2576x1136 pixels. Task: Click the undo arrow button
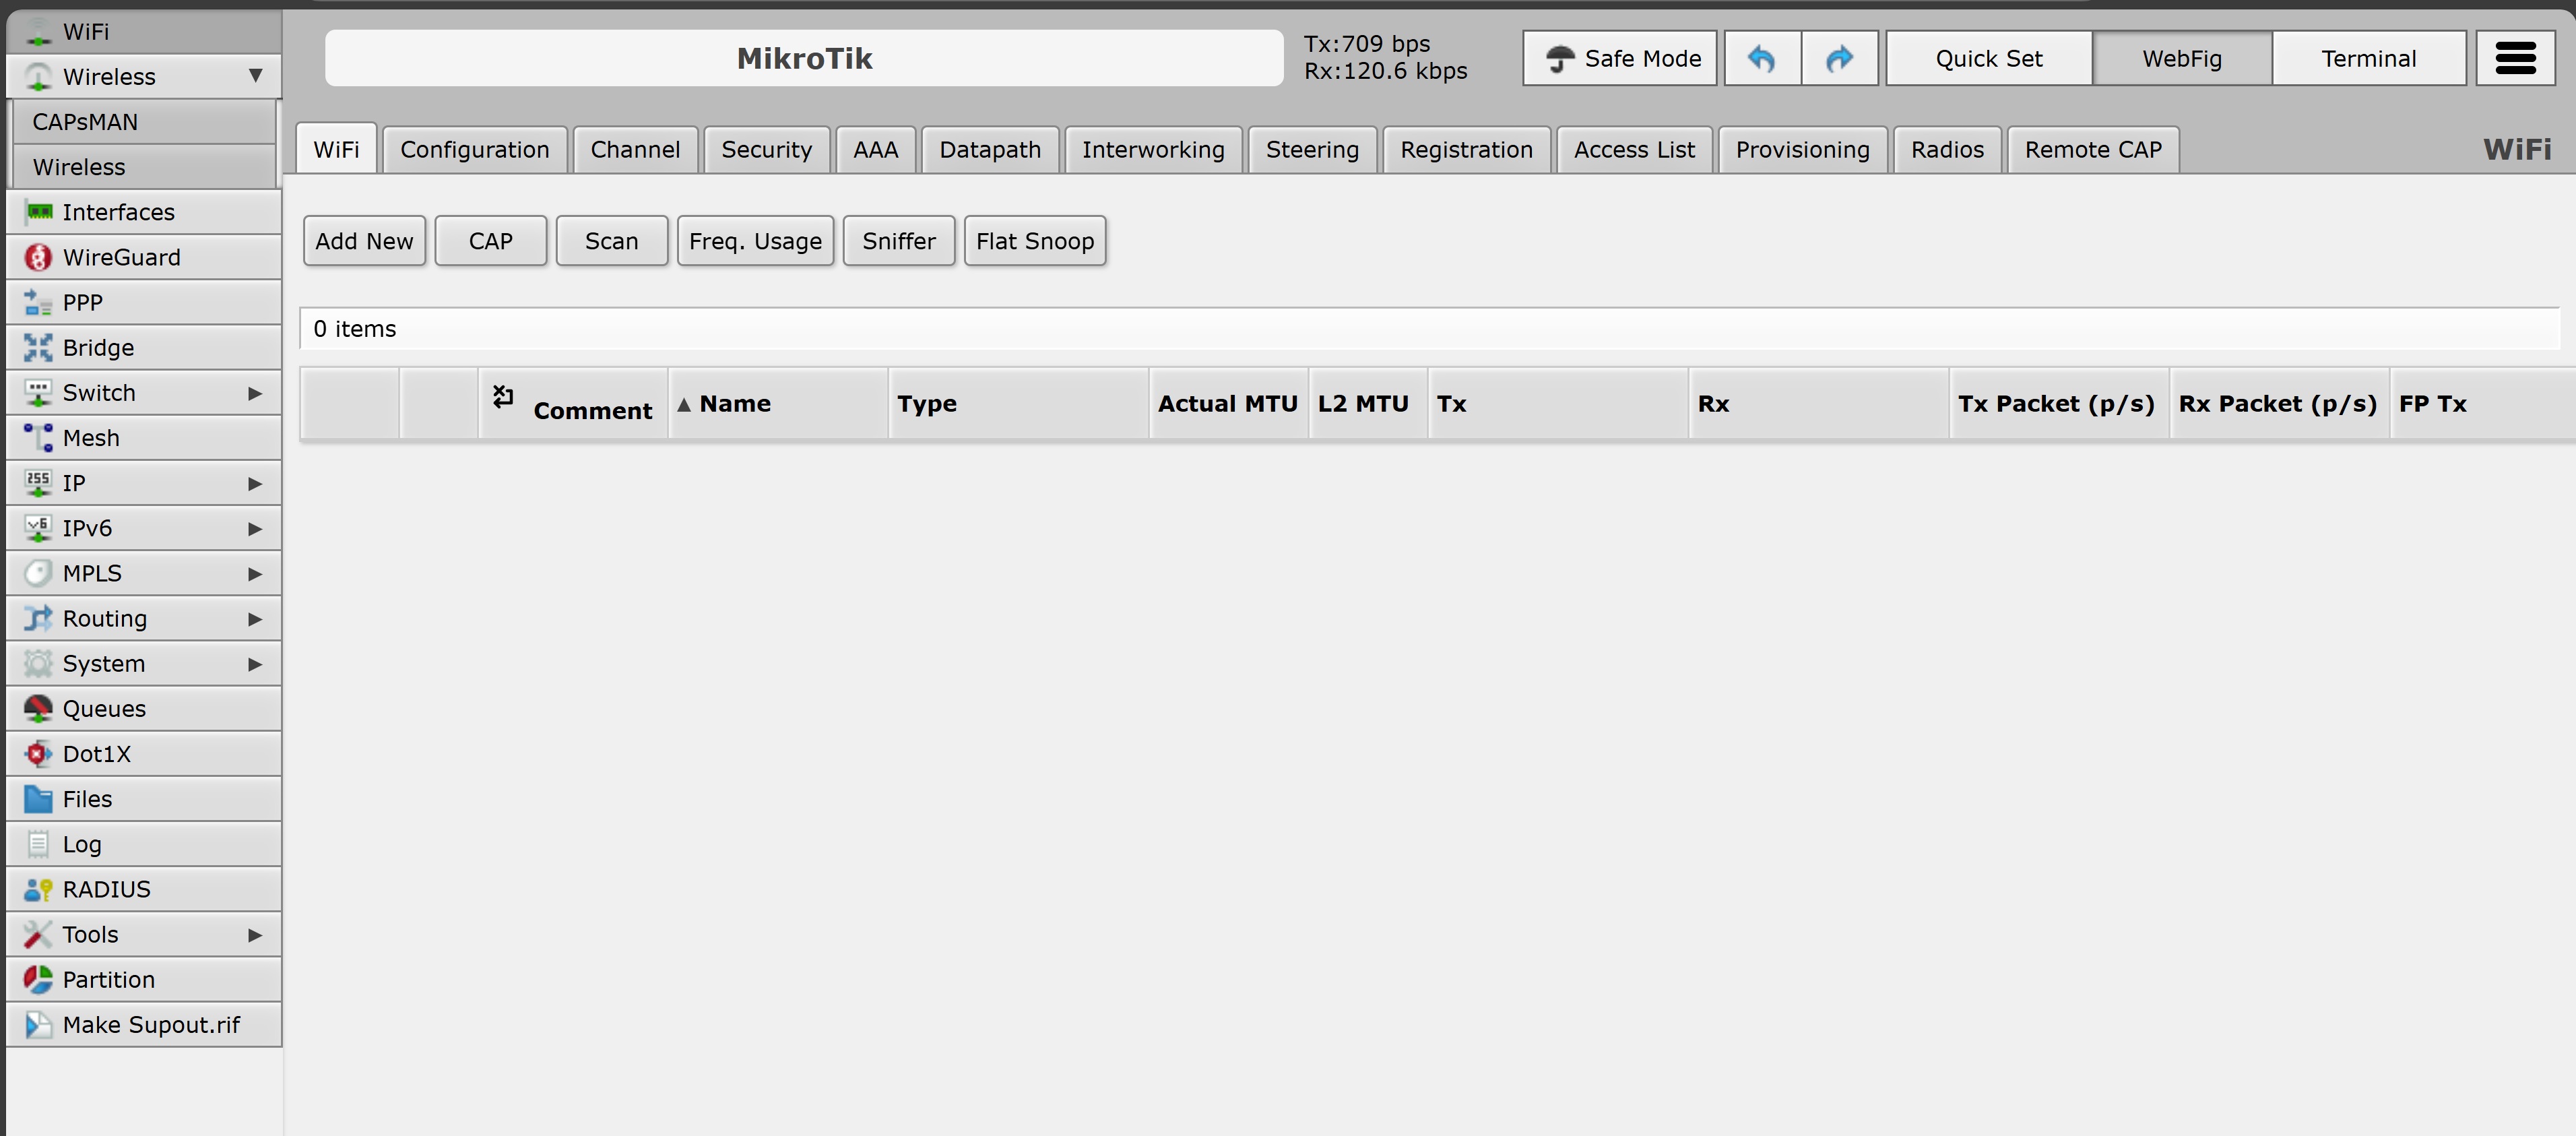click(x=1762, y=59)
